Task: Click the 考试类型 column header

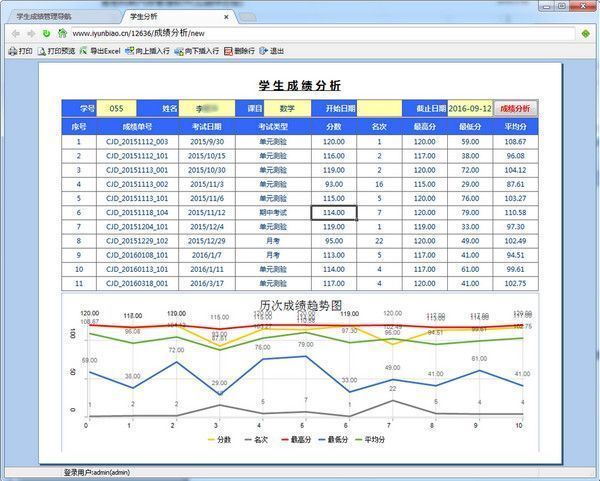Action: point(273,127)
